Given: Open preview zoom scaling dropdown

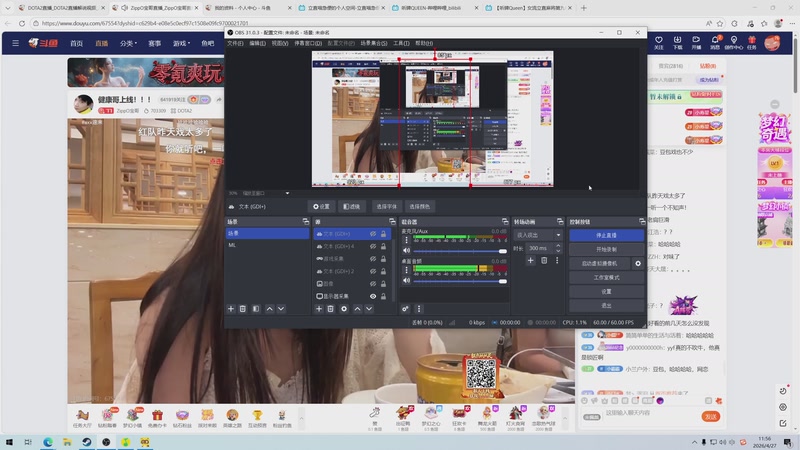Looking at the screenshot, I should pos(287,193).
